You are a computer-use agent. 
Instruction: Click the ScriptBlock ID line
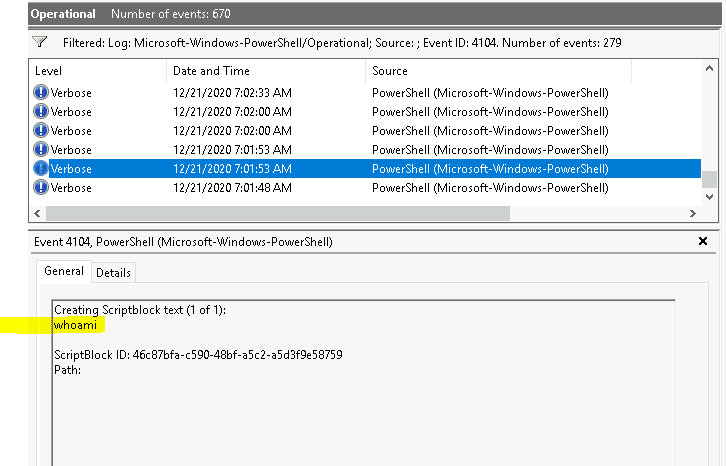(198, 355)
